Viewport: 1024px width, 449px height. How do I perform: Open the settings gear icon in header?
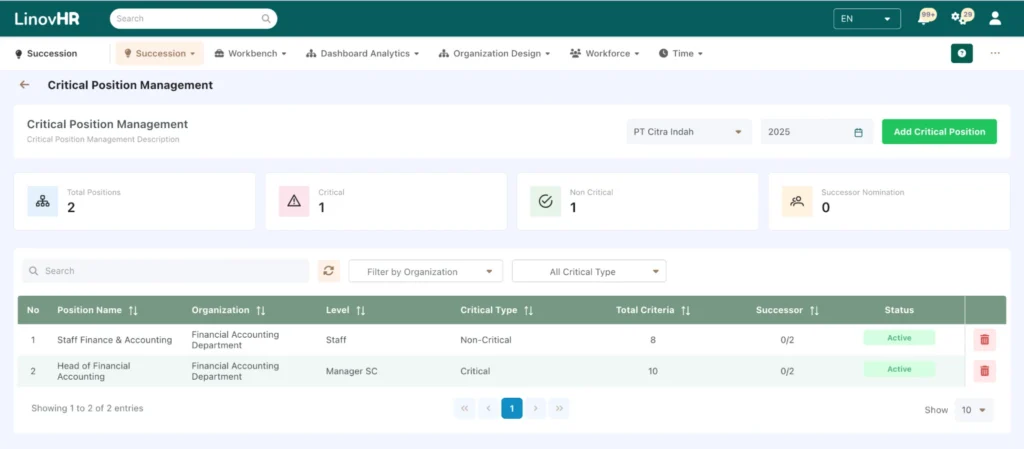(960, 18)
